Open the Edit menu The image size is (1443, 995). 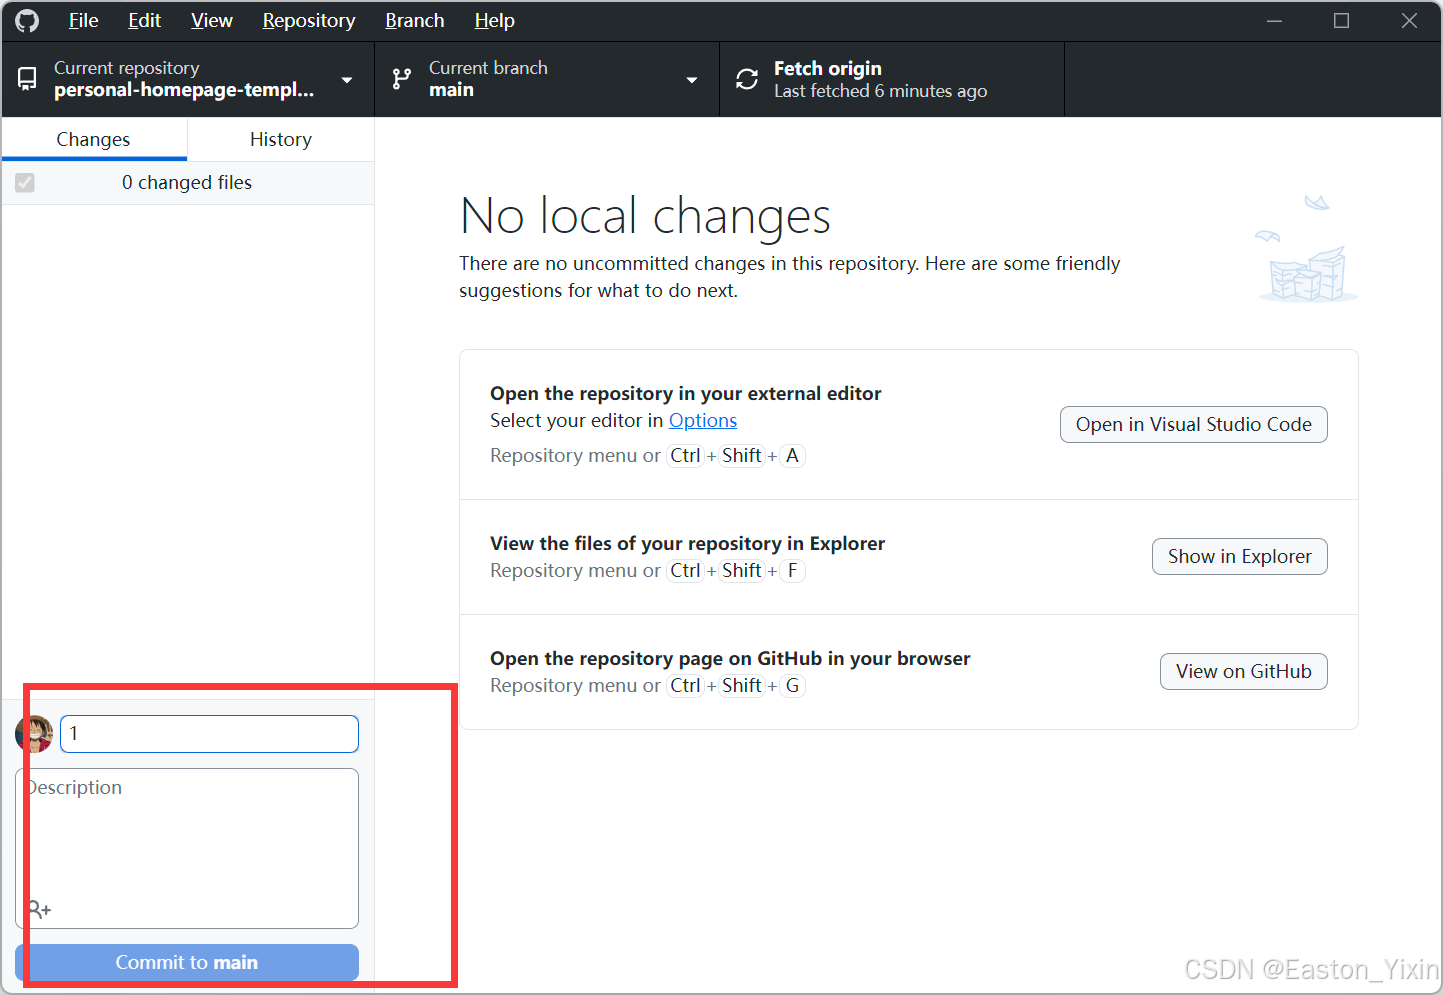pos(144,21)
